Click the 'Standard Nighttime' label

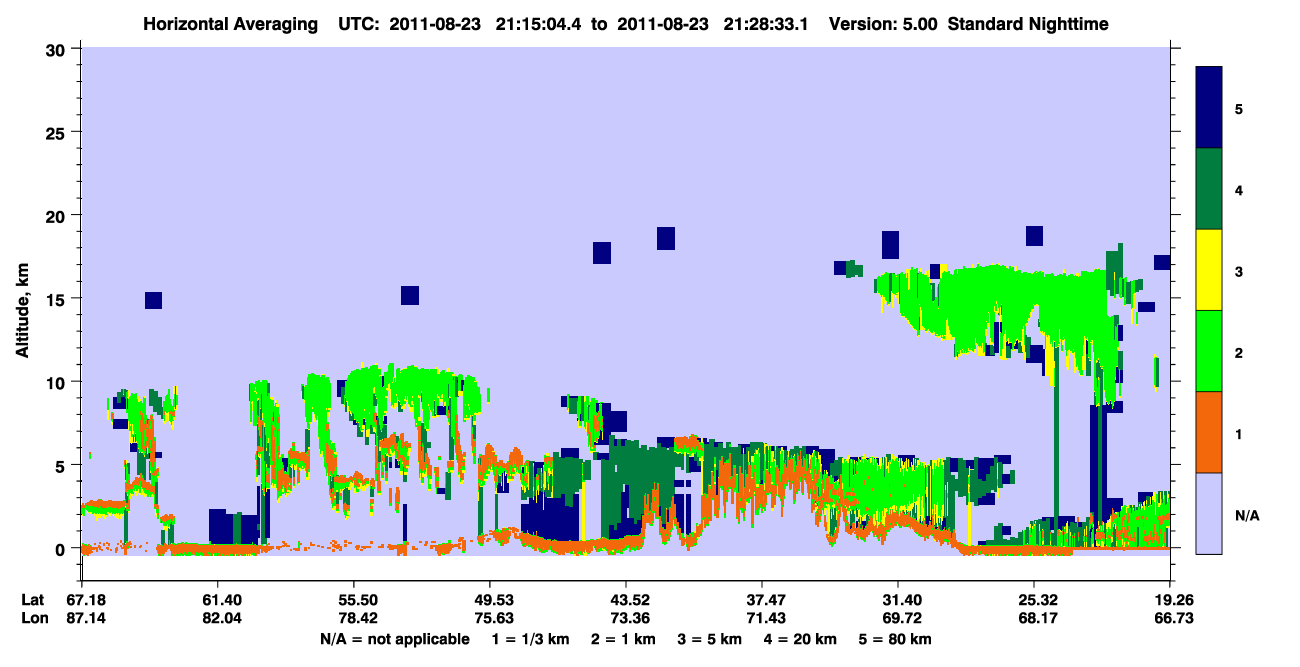coord(1028,24)
